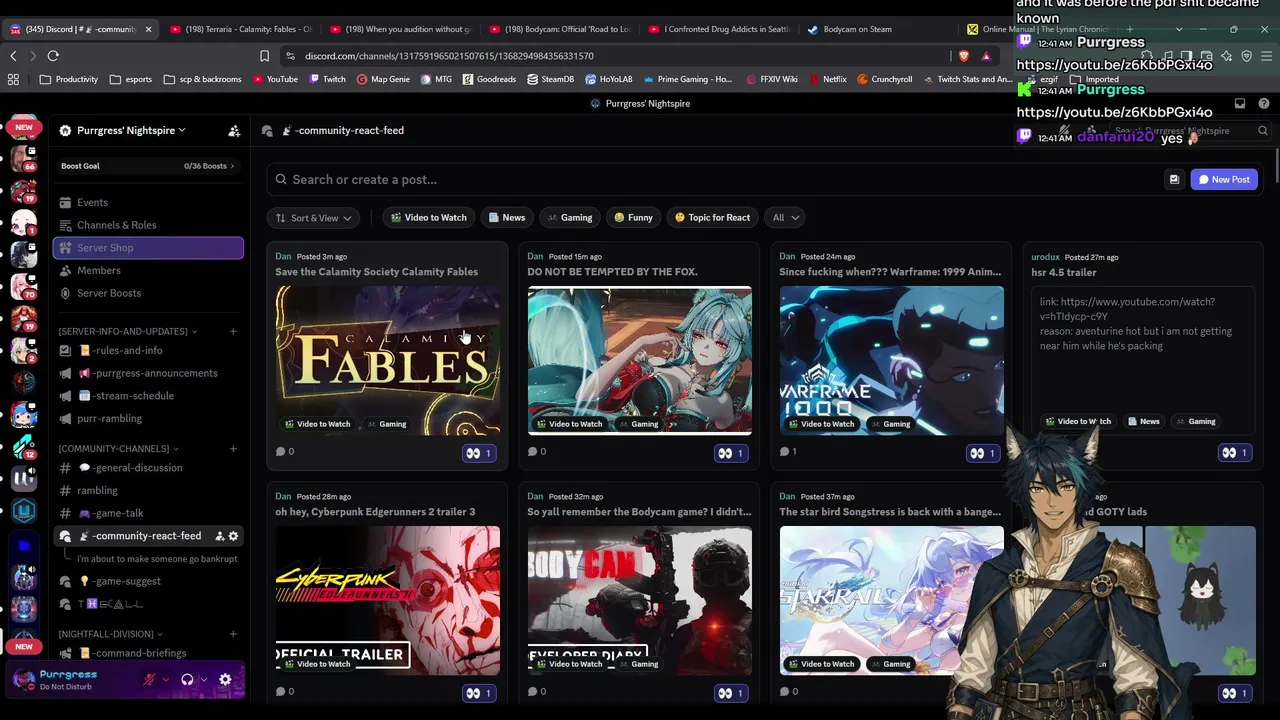Toggle microphone mute in user panel
Viewport: 1280px width, 720px height.
click(150, 680)
